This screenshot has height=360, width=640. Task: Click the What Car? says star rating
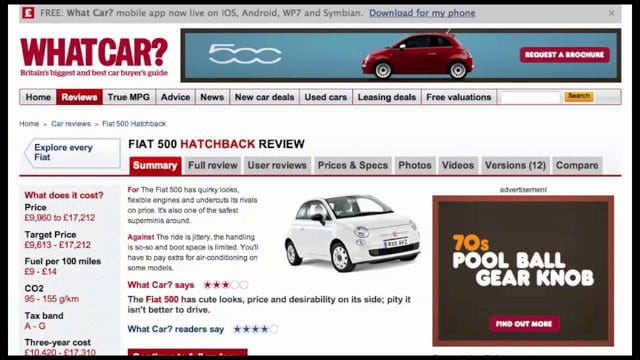226,285
